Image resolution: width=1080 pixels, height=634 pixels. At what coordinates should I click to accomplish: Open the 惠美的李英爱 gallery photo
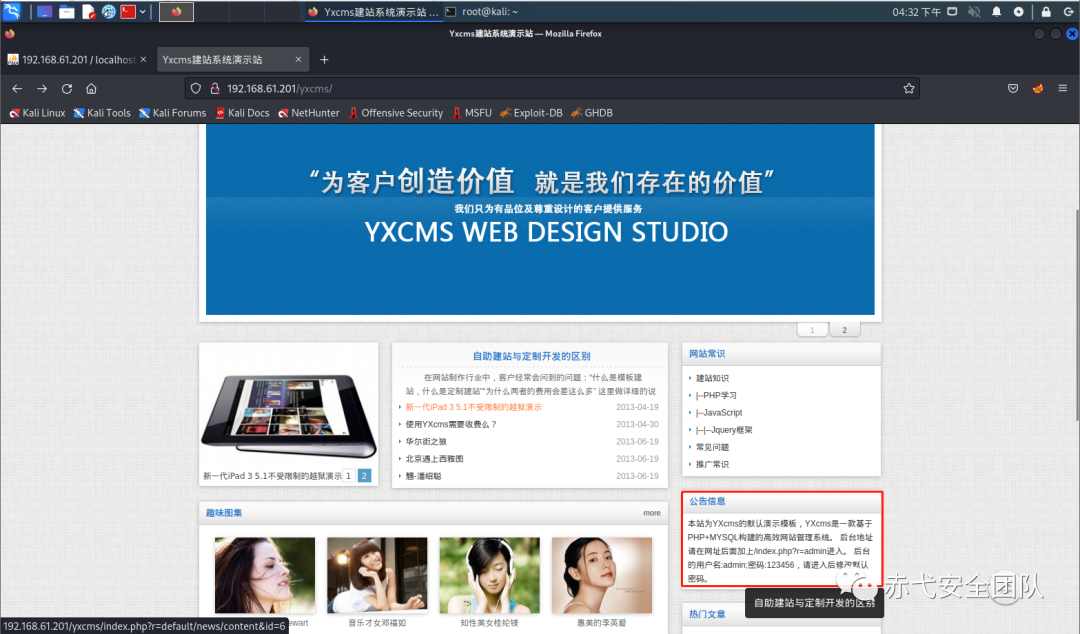pyautogui.click(x=602, y=575)
